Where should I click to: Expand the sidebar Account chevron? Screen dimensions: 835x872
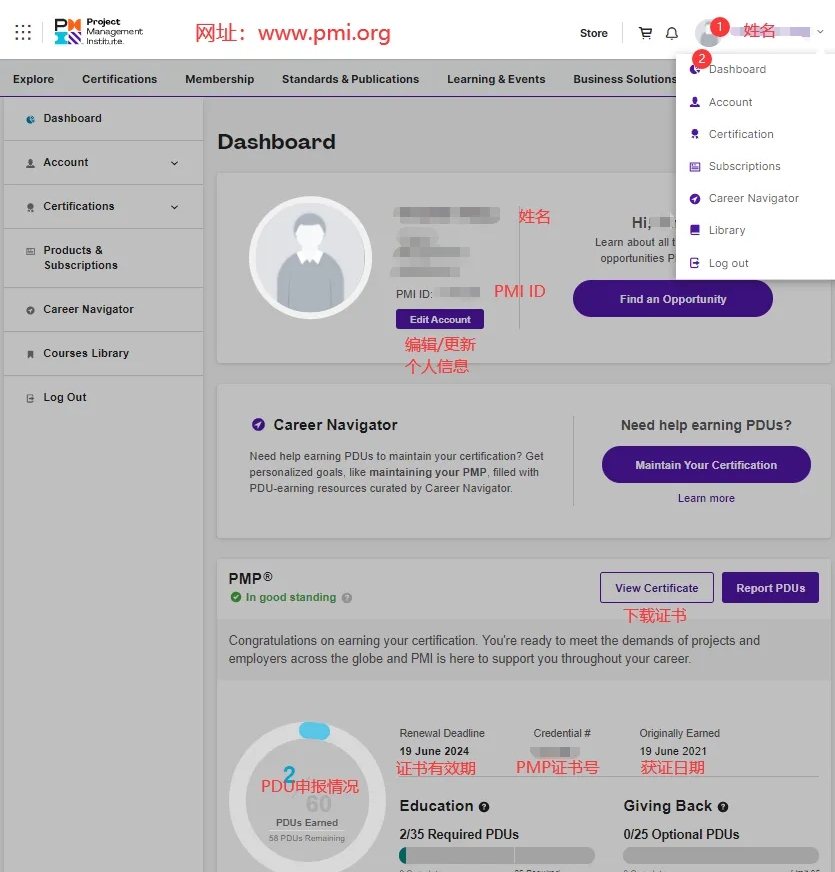pyautogui.click(x=175, y=163)
